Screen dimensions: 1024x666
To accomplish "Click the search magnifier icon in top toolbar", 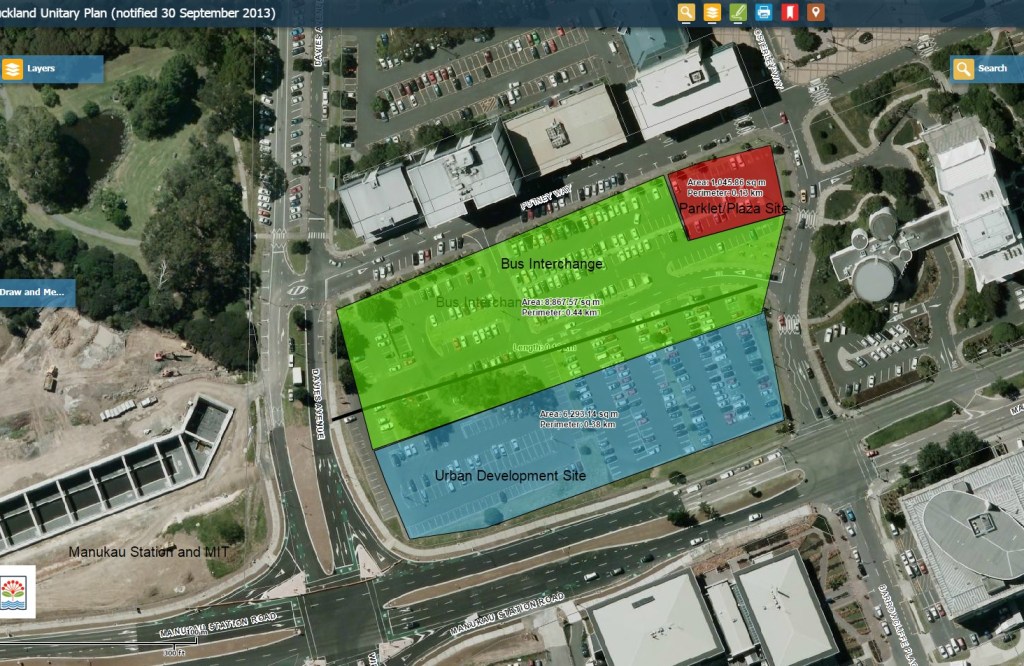I will click(x=686, y=12).
